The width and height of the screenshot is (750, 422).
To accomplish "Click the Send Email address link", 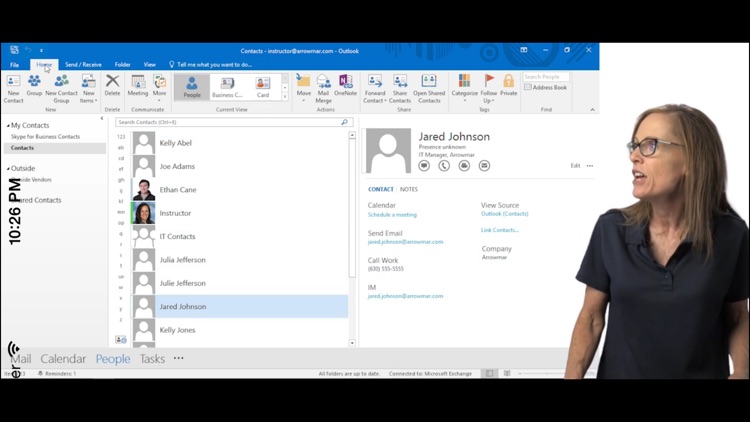I will click(405, 242).
